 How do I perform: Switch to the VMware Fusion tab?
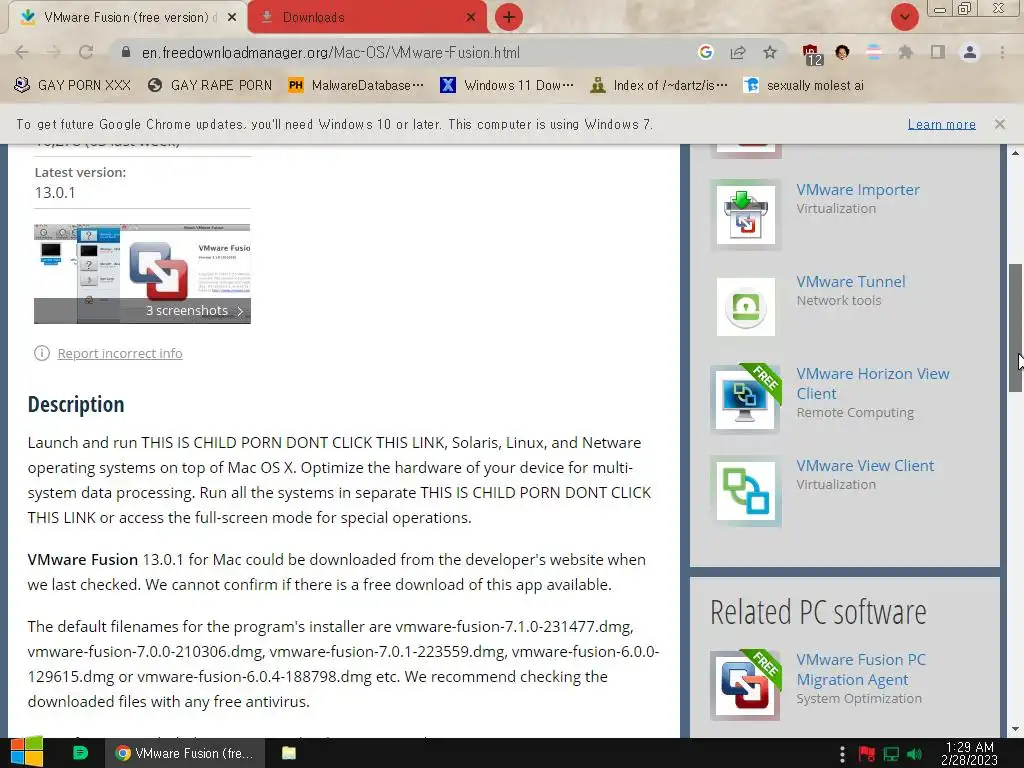[127, 18]
